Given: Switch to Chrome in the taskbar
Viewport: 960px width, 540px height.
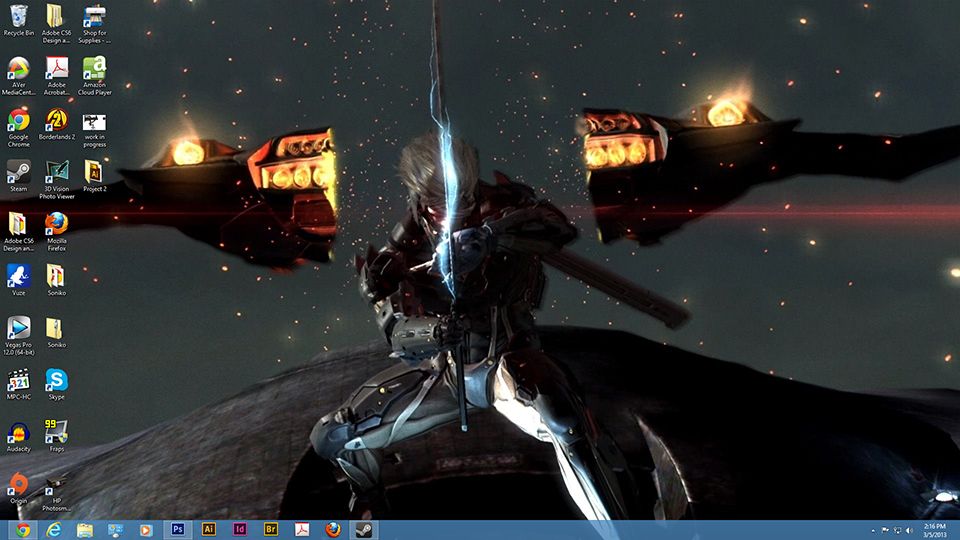Looking at the screenshot, I should click(x=23, y=530).
